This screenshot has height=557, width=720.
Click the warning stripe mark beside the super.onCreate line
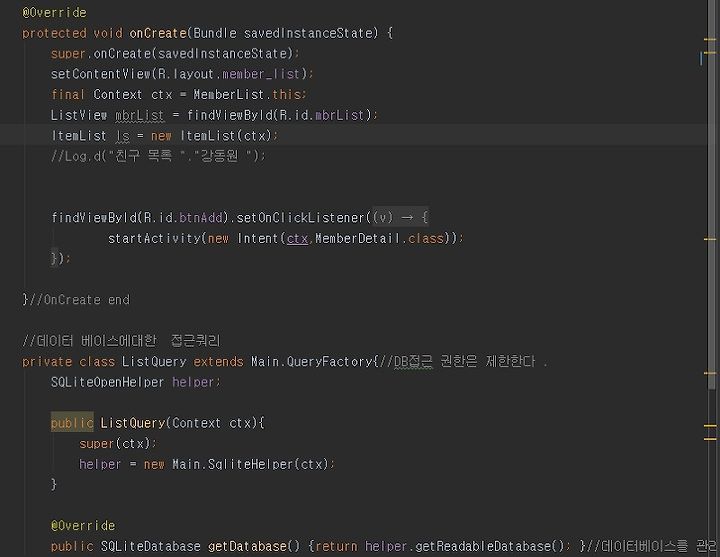(710, 53)
